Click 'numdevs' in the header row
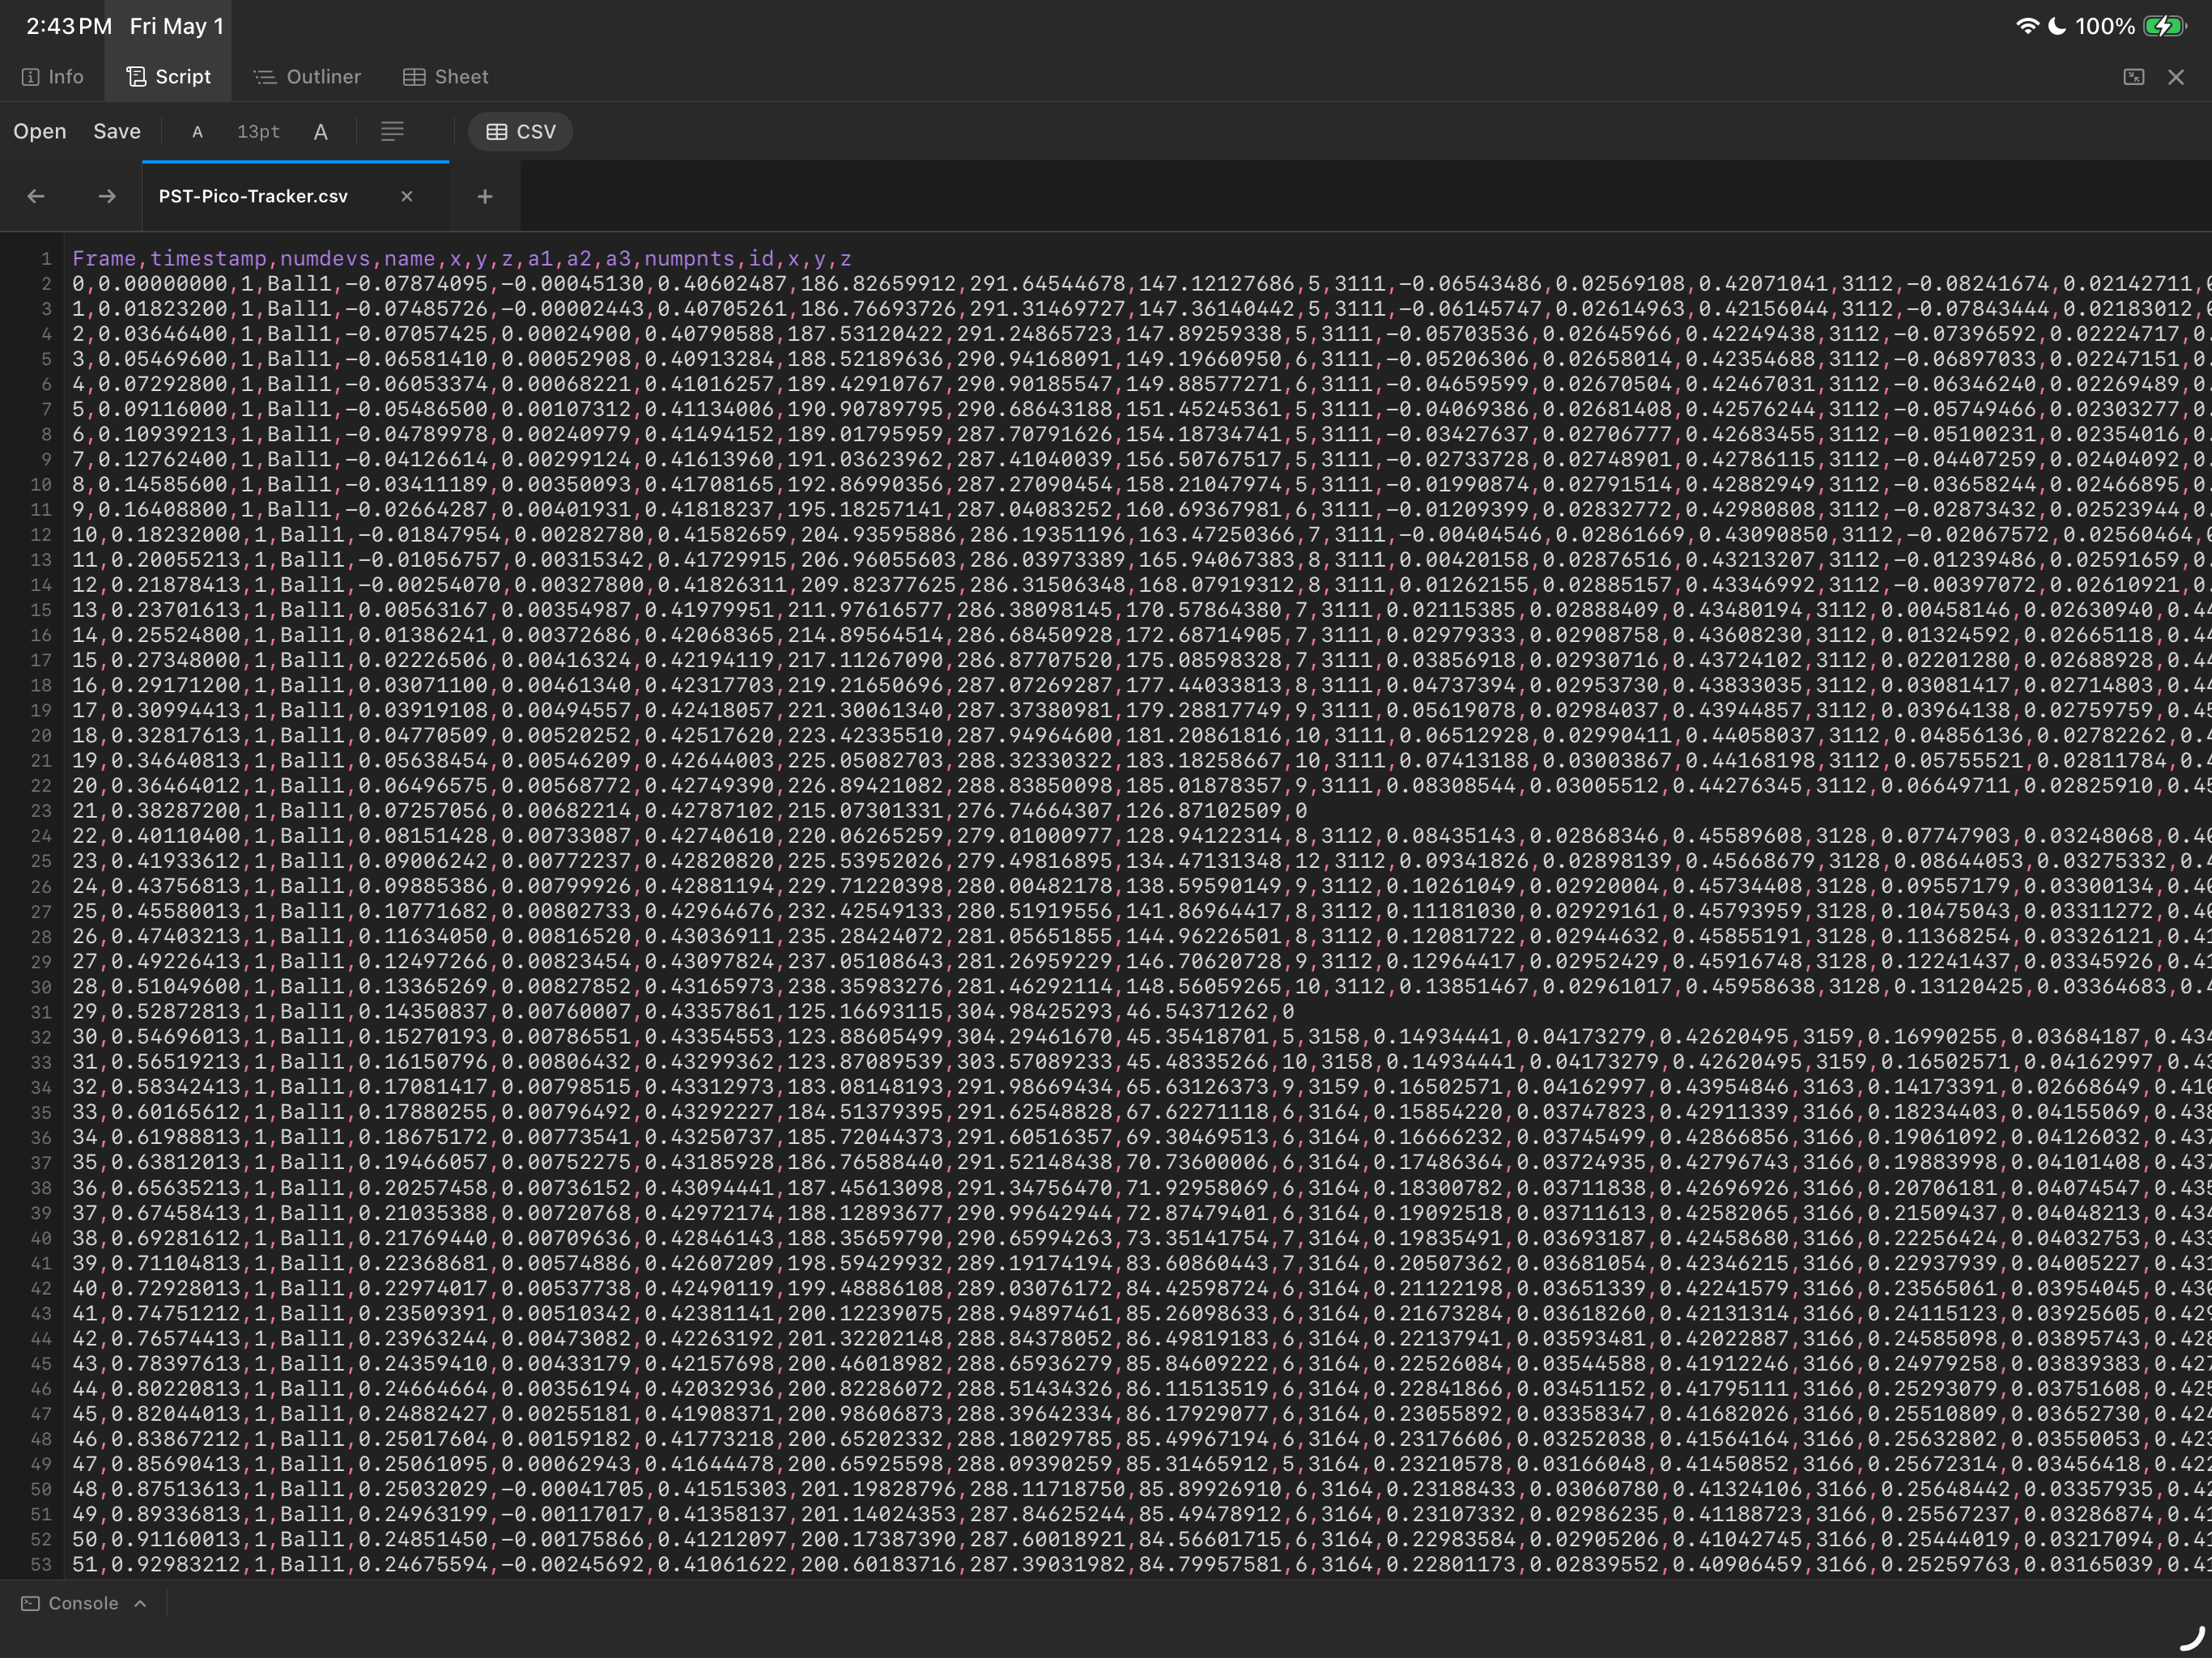This screenshot has height=1658, width=2212. tap(325, 259)
